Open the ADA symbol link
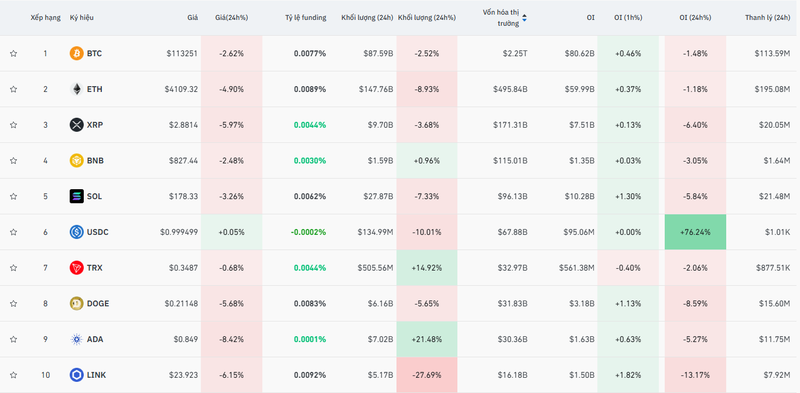800x393 pixels. point(95,339)
